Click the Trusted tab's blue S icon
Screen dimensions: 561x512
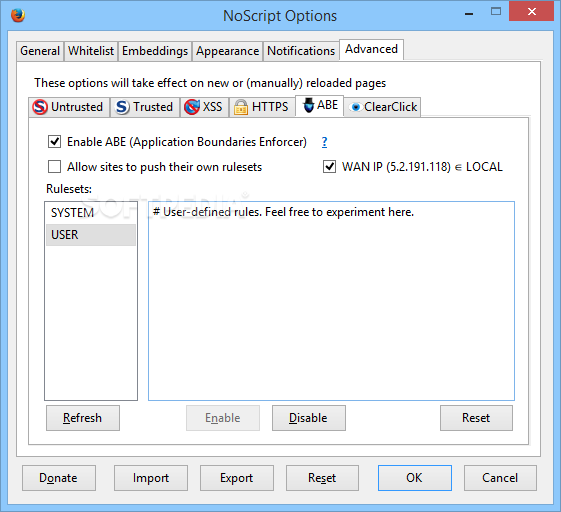click(x=122, y=107)
